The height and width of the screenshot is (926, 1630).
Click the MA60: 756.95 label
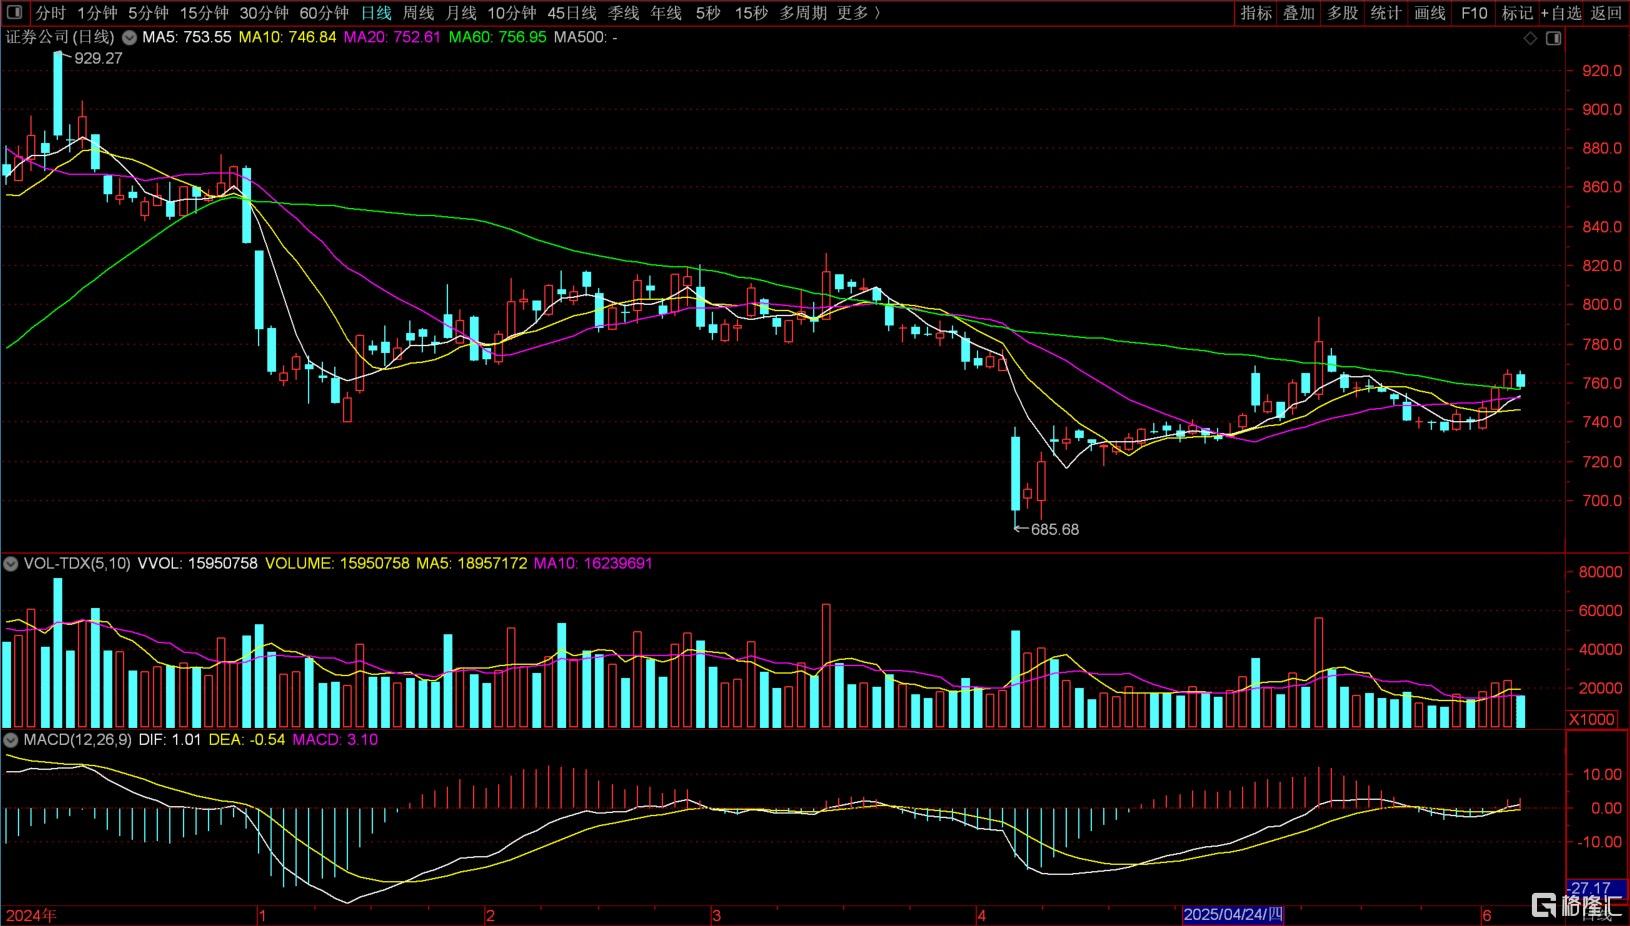(498, 37)
